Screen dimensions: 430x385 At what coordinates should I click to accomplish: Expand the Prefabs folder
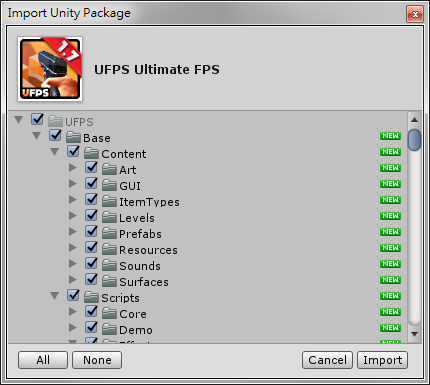pyautogui.click(x=73, y=231)
